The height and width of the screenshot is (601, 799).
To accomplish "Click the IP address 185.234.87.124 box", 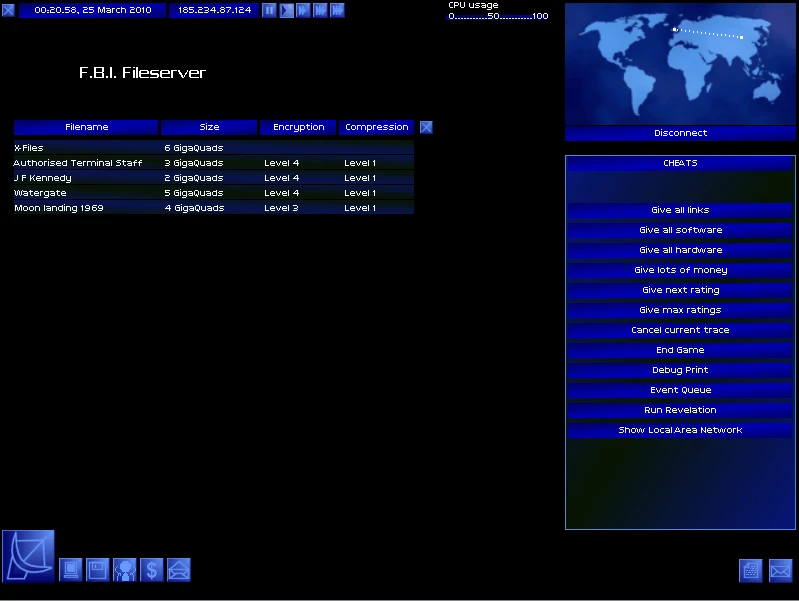I will click(x=215, y=10).
